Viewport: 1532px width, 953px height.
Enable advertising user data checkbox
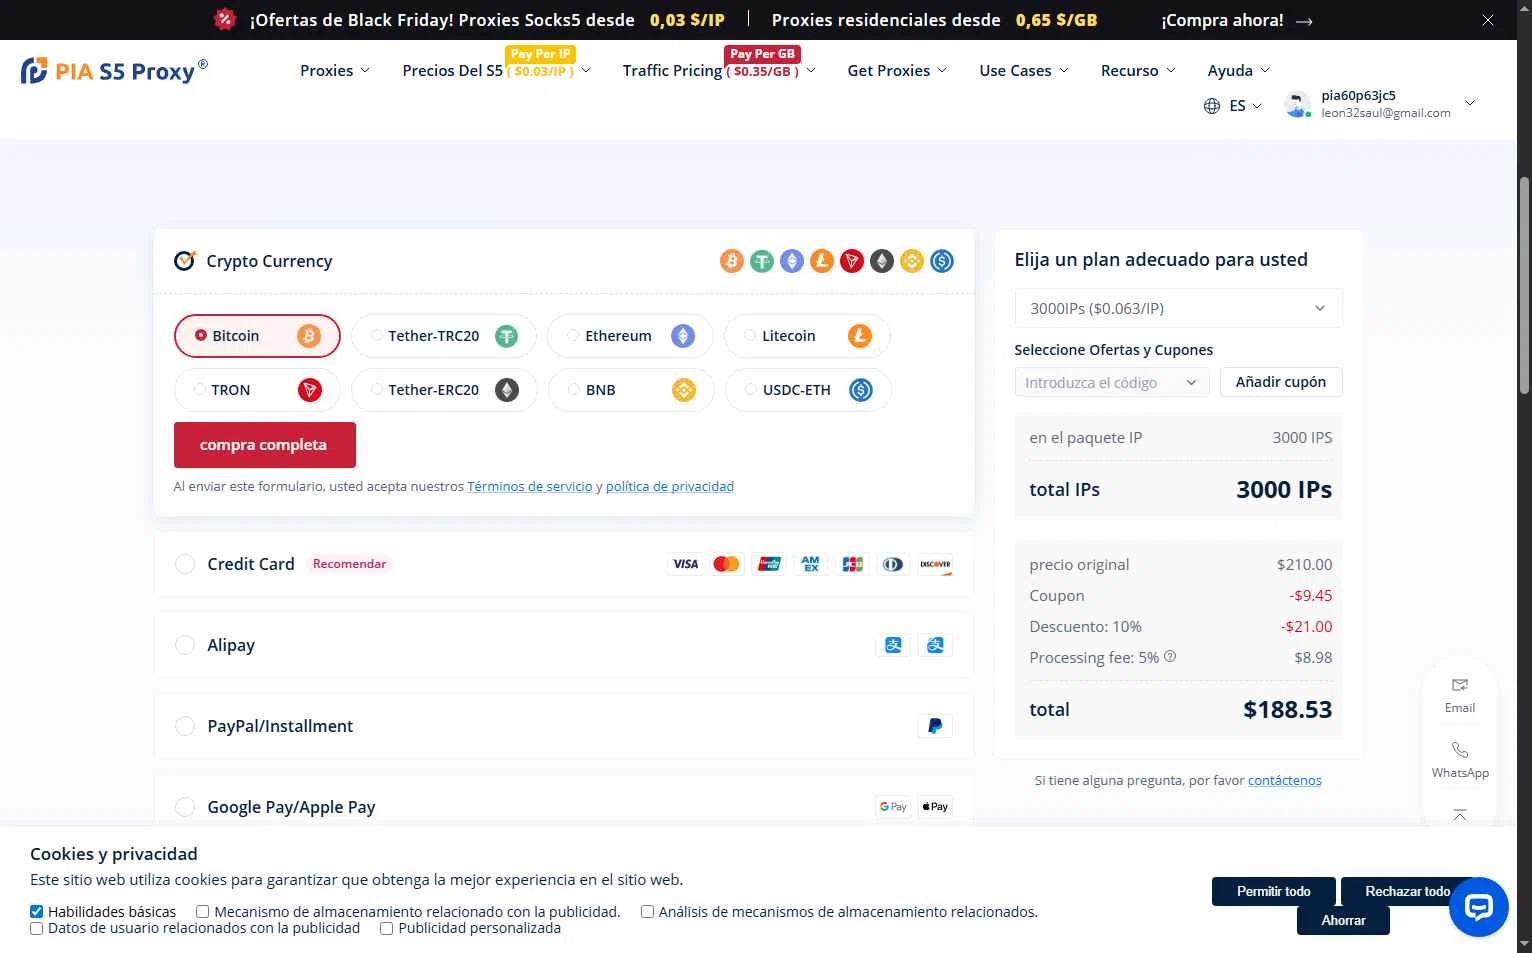pyautogui.click(x=37, y=928)
